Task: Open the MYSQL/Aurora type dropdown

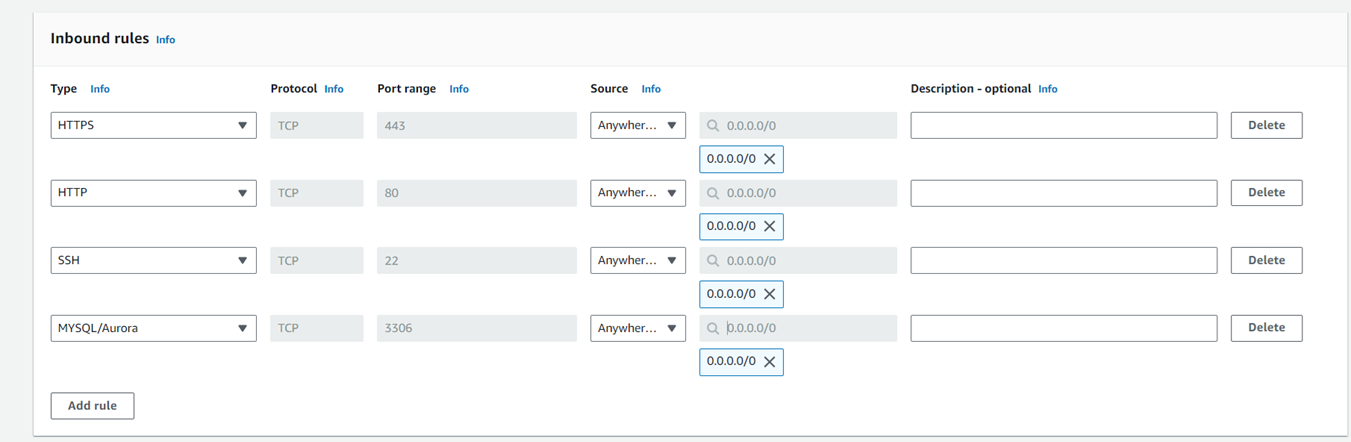Action: [153, 328]
